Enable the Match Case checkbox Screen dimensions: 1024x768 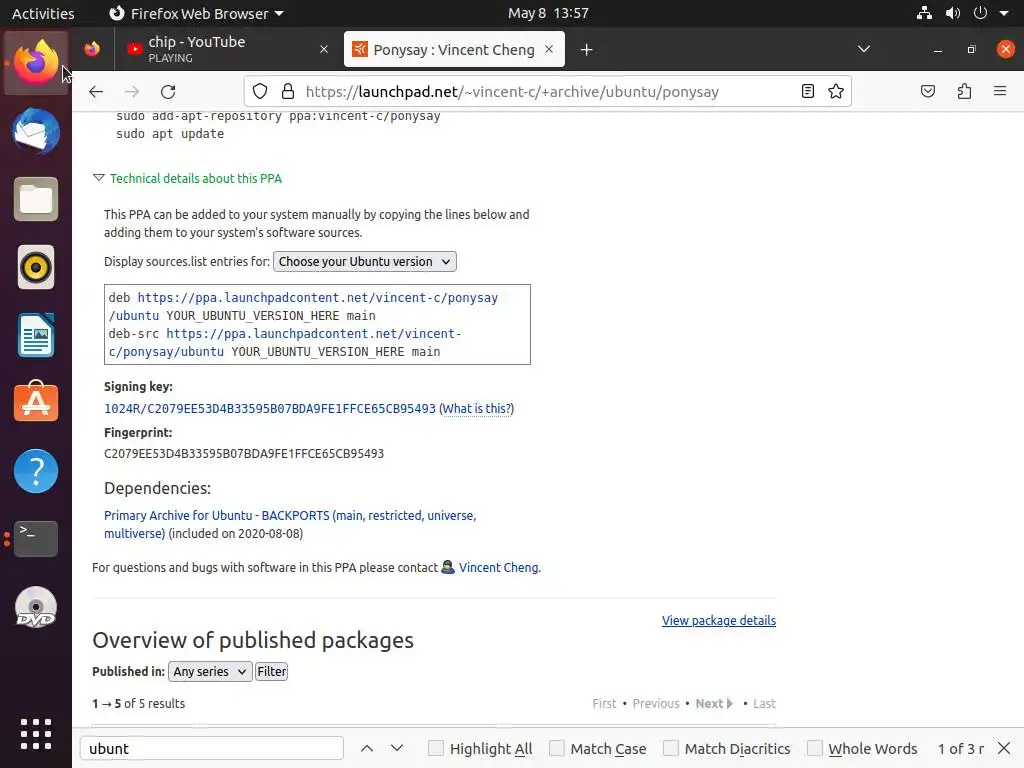(557, 748)
